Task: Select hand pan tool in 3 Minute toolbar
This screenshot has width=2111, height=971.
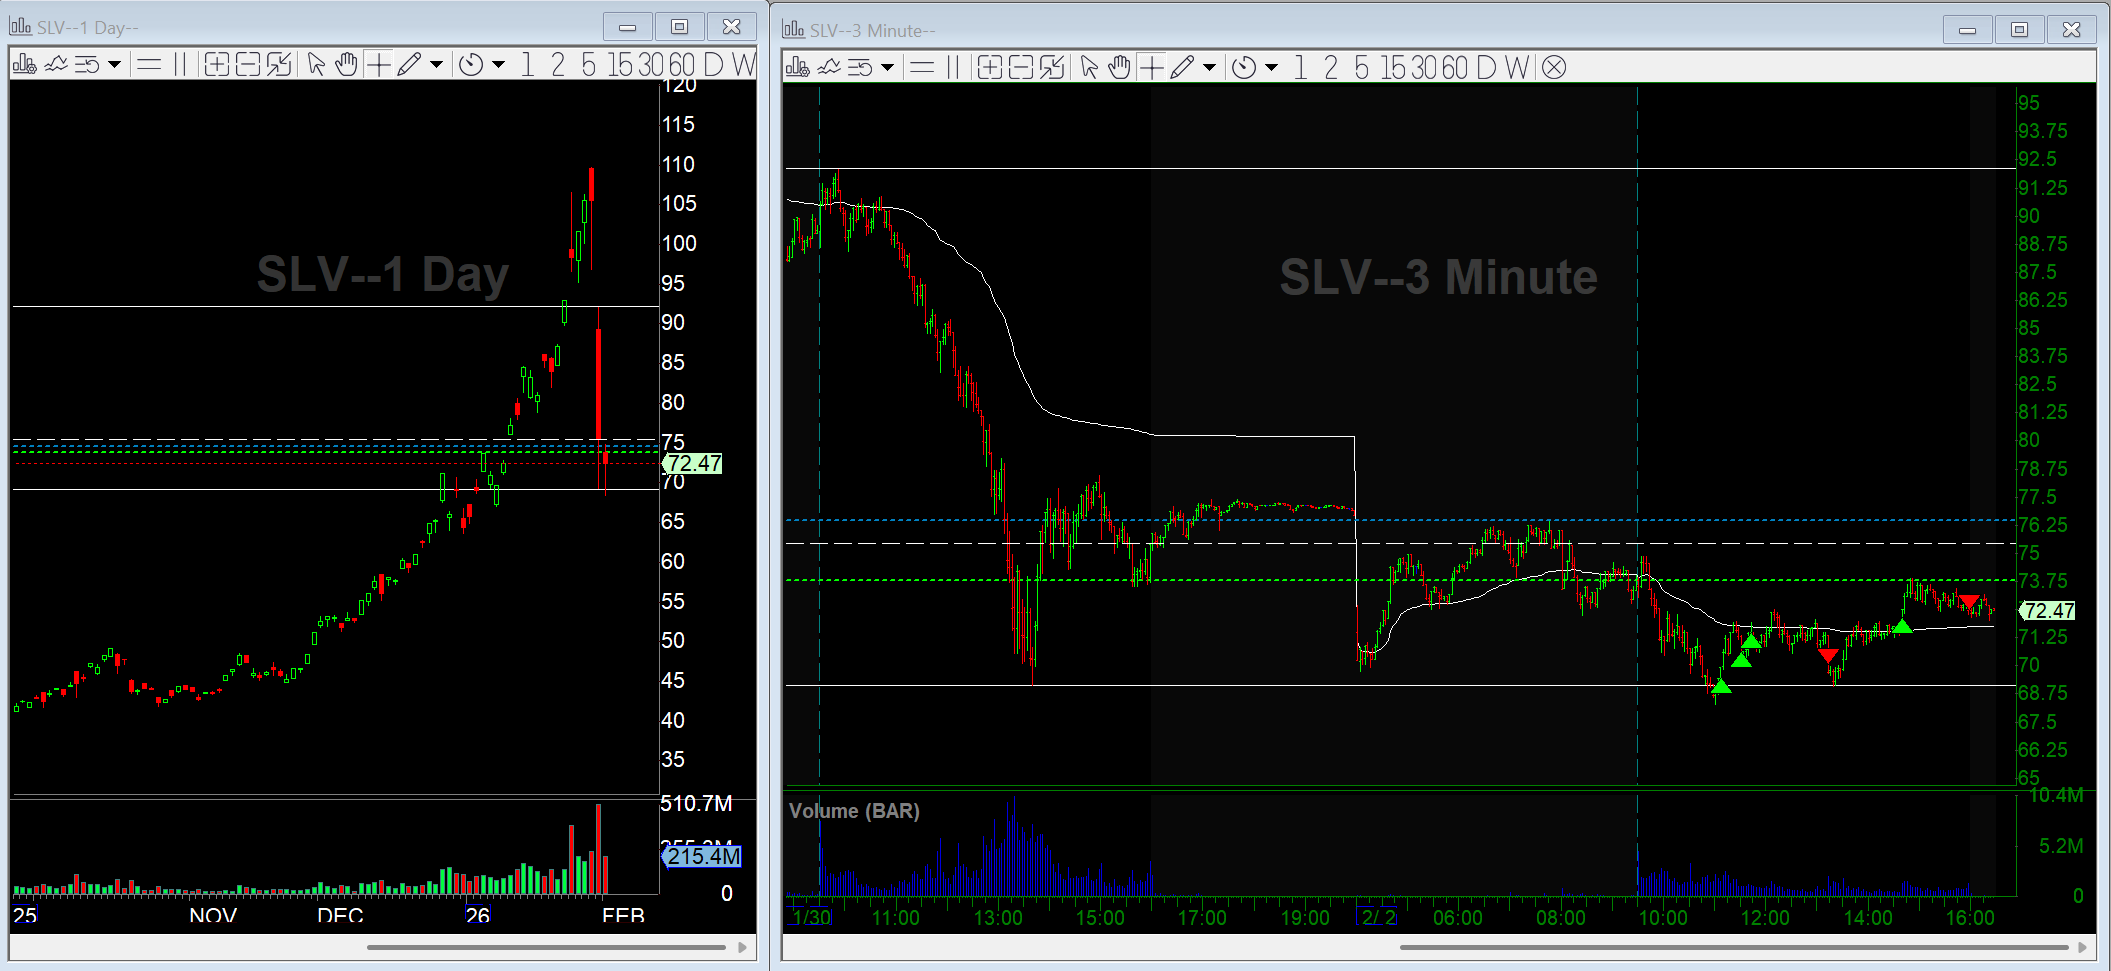Action: click(x=1119, y=68)
